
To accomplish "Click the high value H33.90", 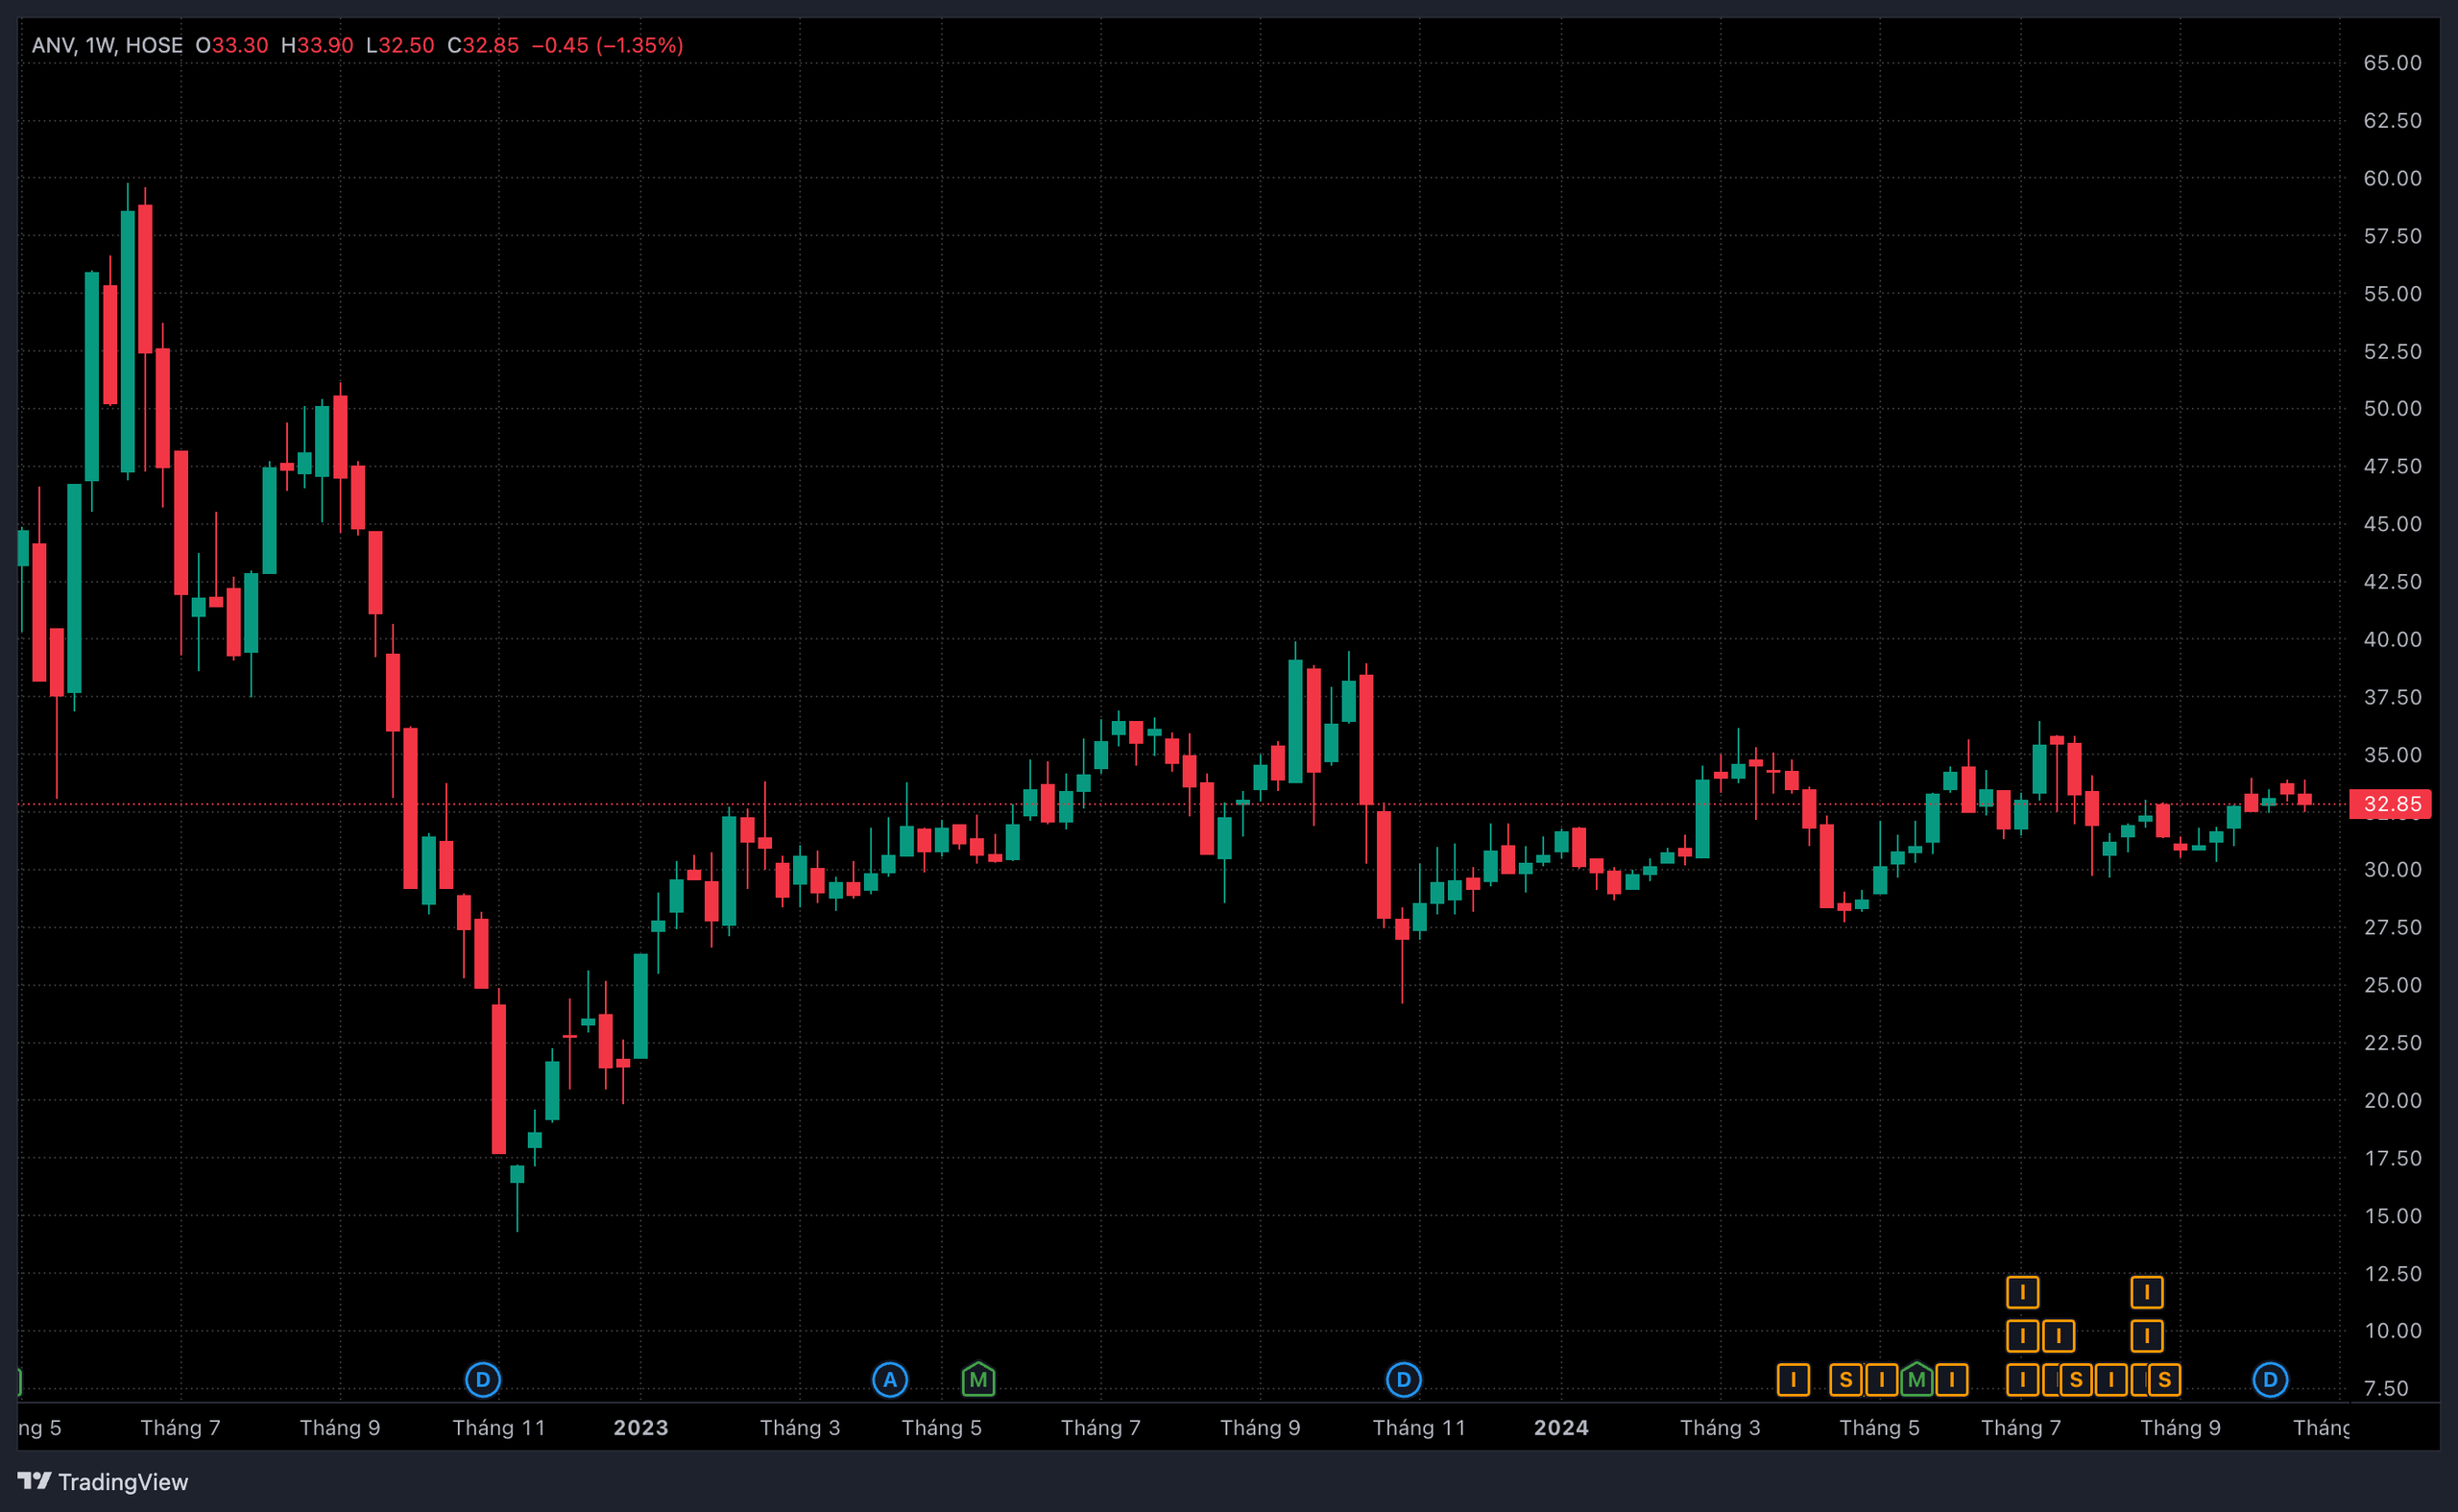I will click(x=317, y=45).
